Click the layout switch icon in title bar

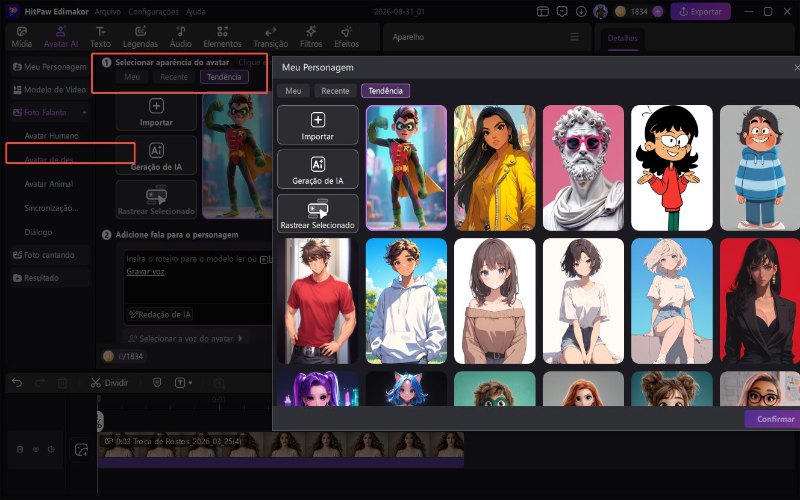coord(543,11)
